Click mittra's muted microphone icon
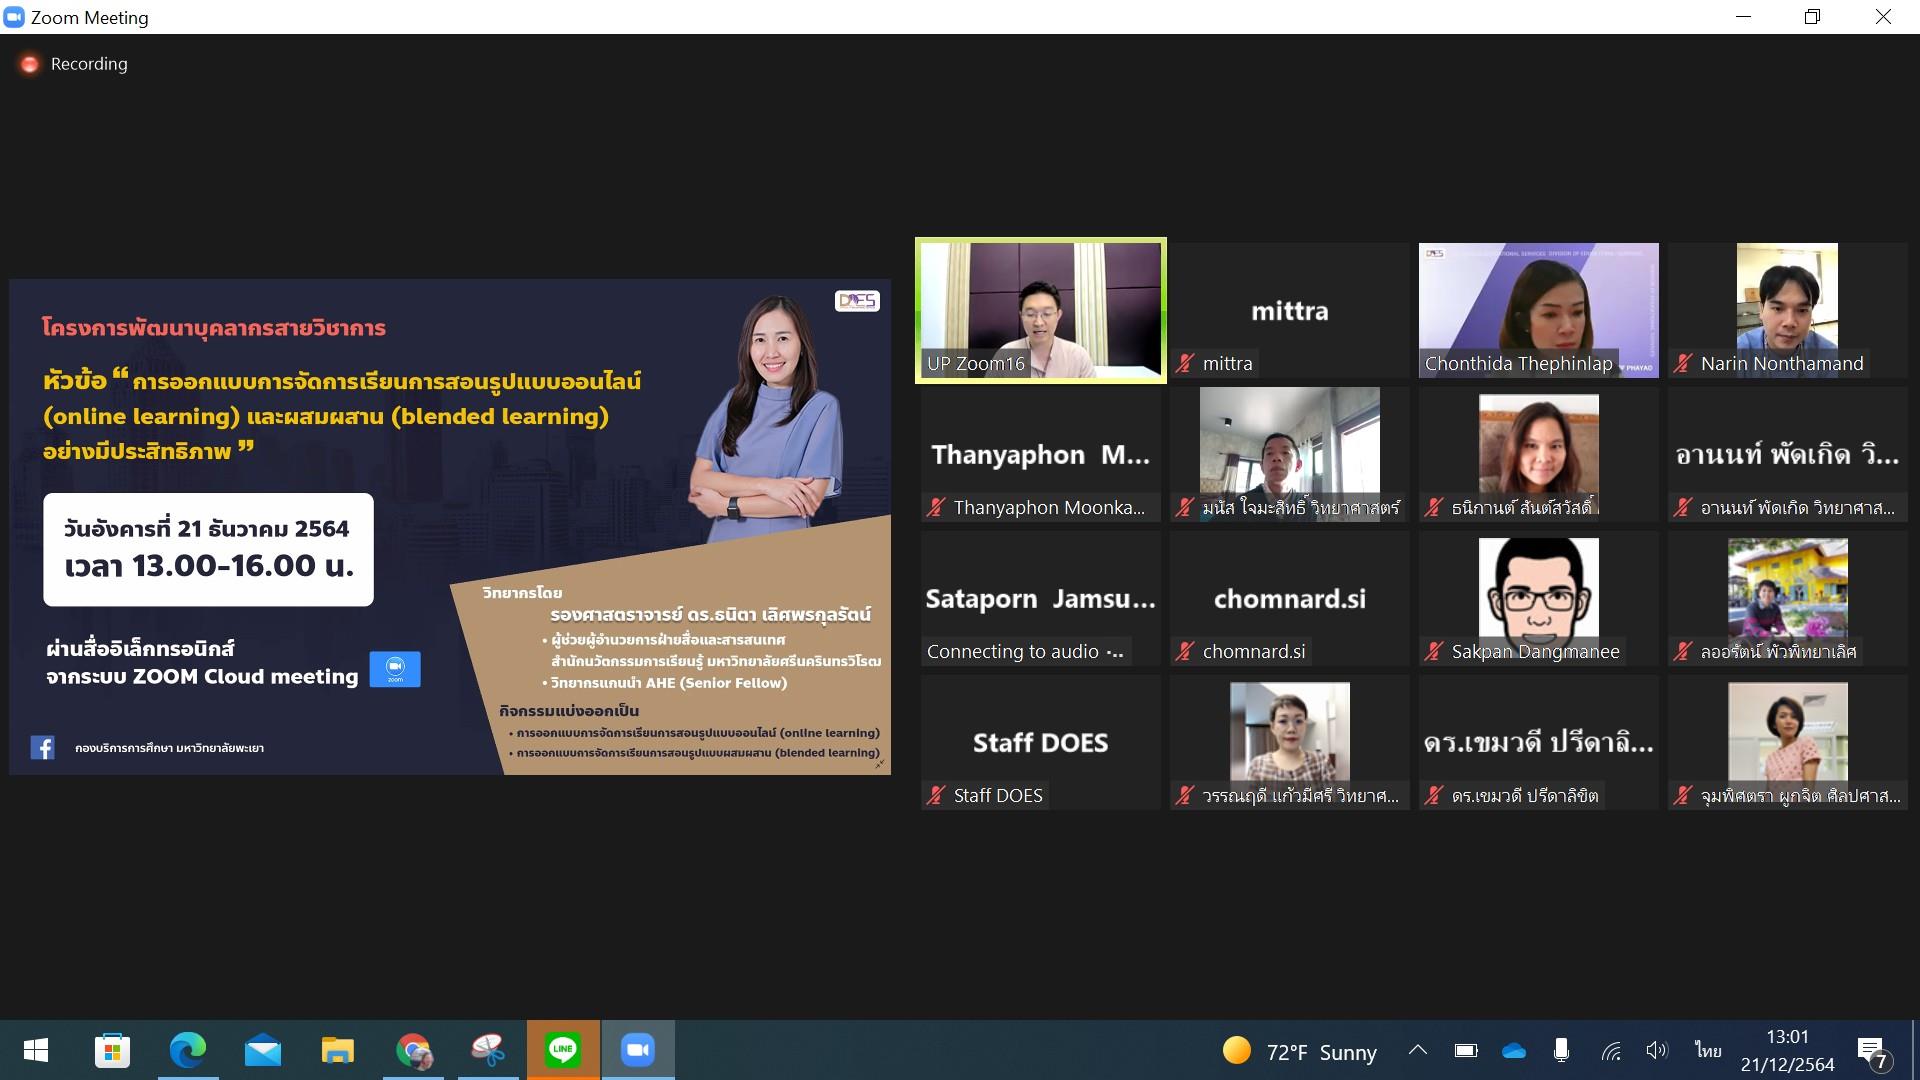The height and width of the screenshot is (1080, 1920). coord(1185,364)
